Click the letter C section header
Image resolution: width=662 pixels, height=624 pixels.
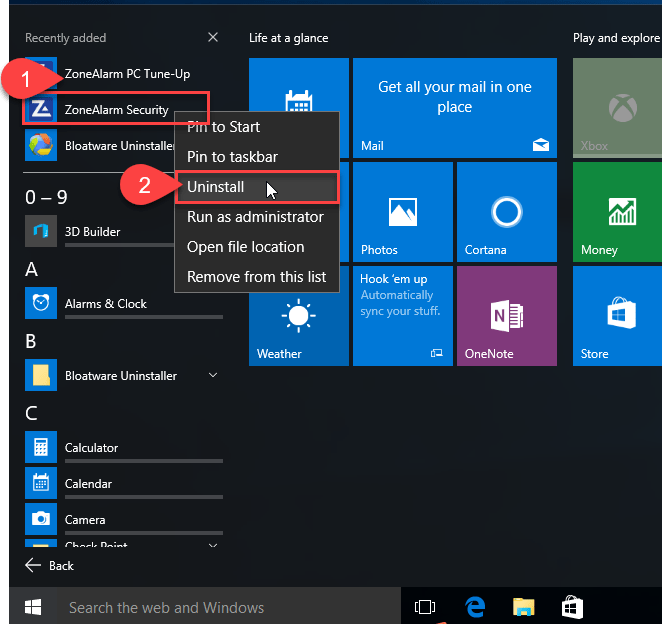pos(31,413)
